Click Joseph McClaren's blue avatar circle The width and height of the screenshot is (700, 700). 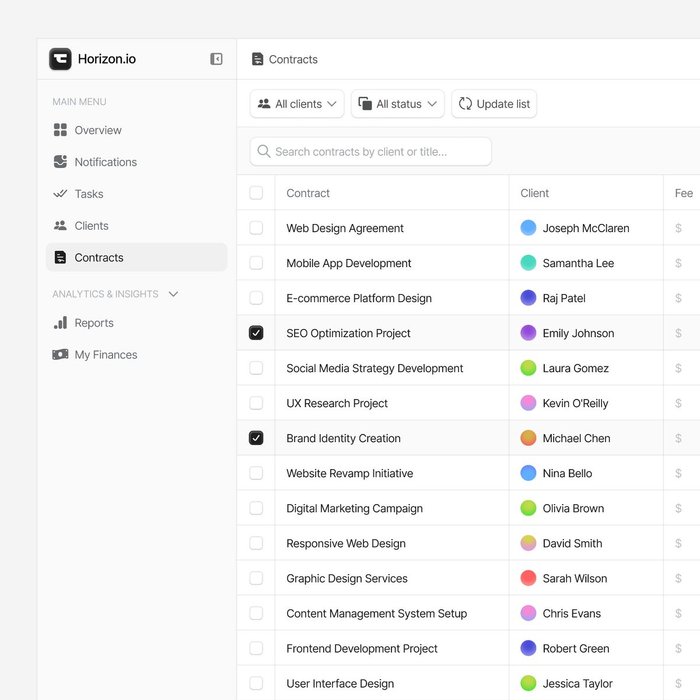point(529,228)
